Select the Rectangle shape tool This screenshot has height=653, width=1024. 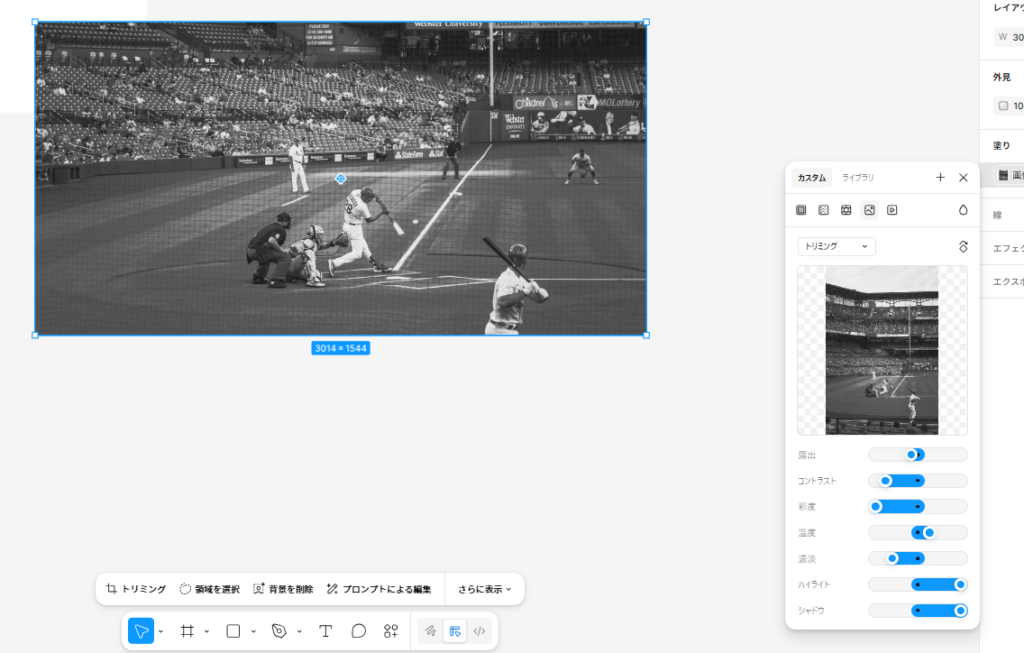233,631
